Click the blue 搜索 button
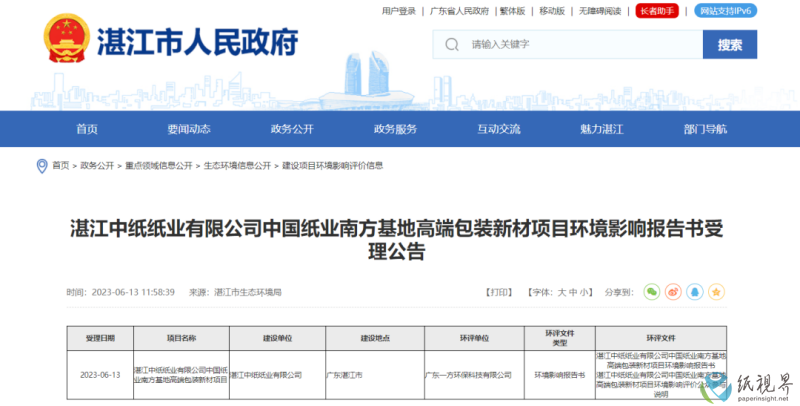This screenshot has height=406, width=800. coord(730,44)
